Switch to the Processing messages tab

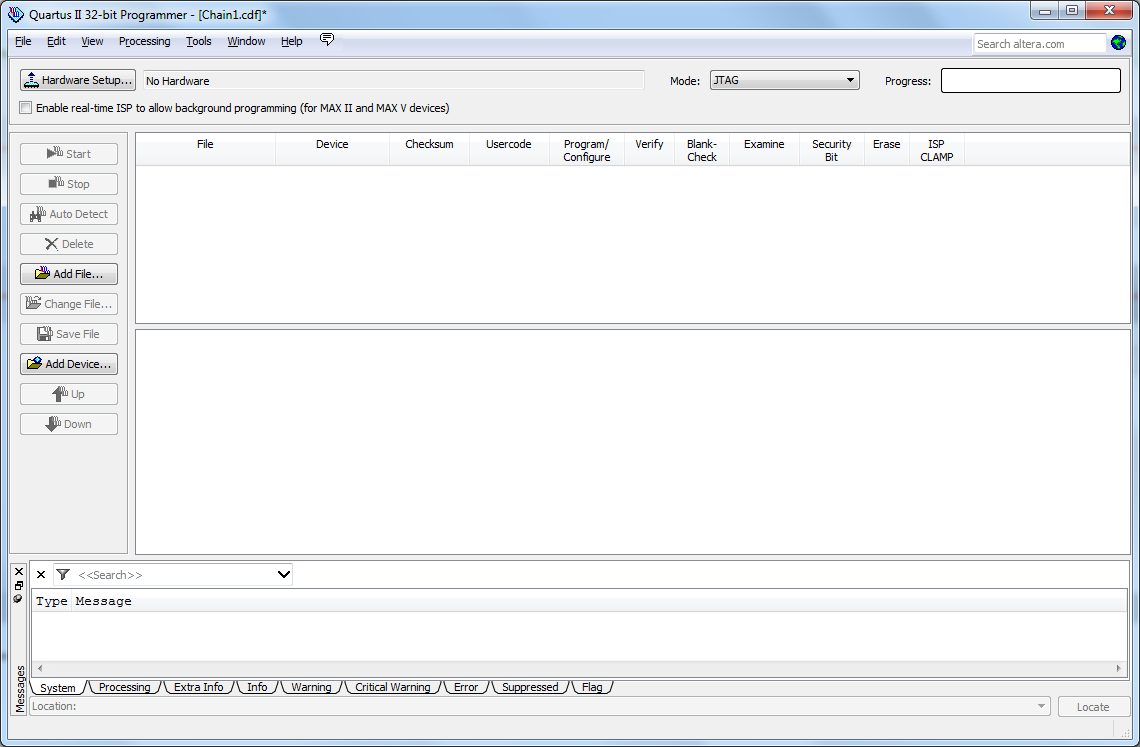pos(124,687)
